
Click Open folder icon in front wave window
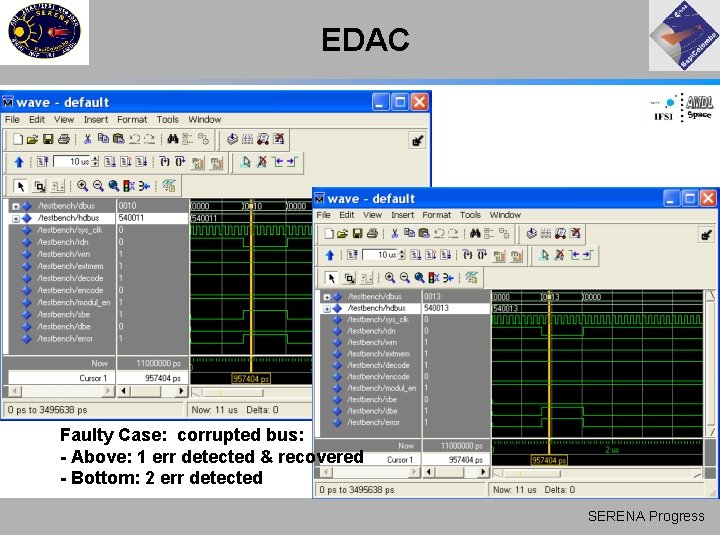(343, 233)
